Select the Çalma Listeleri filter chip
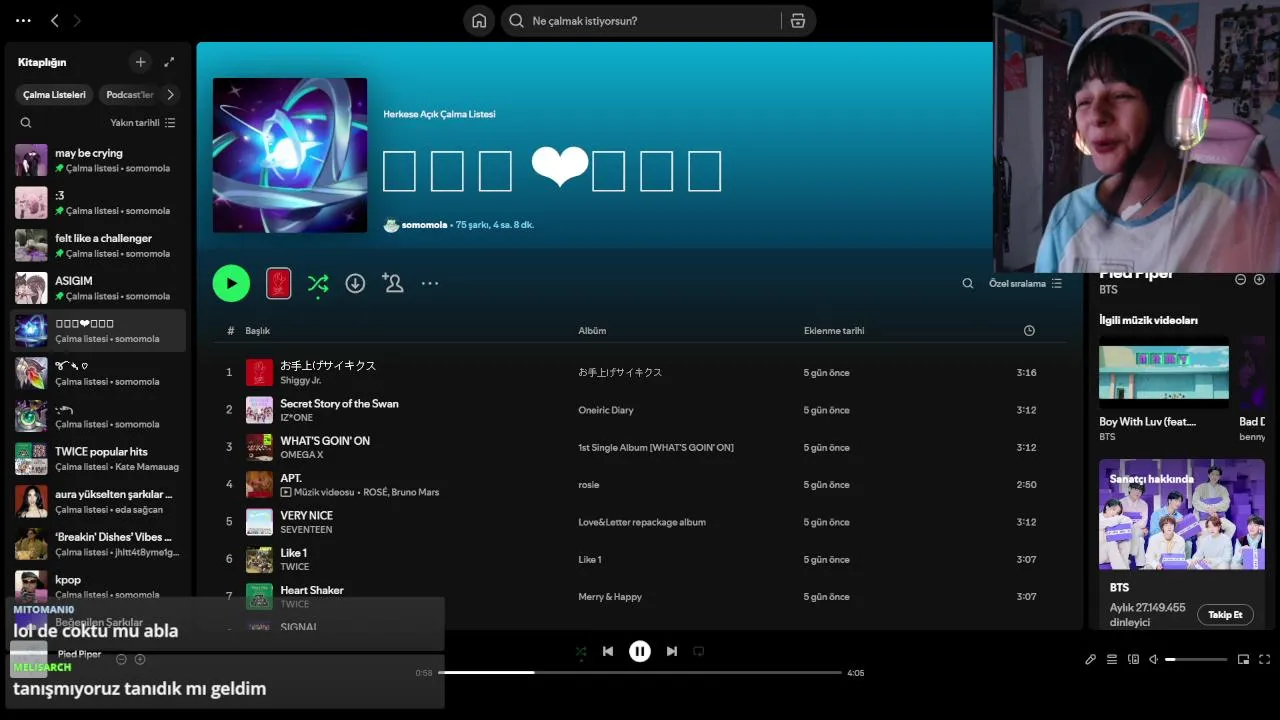The height and width of the screenshot is (720, 1280). 54,95
